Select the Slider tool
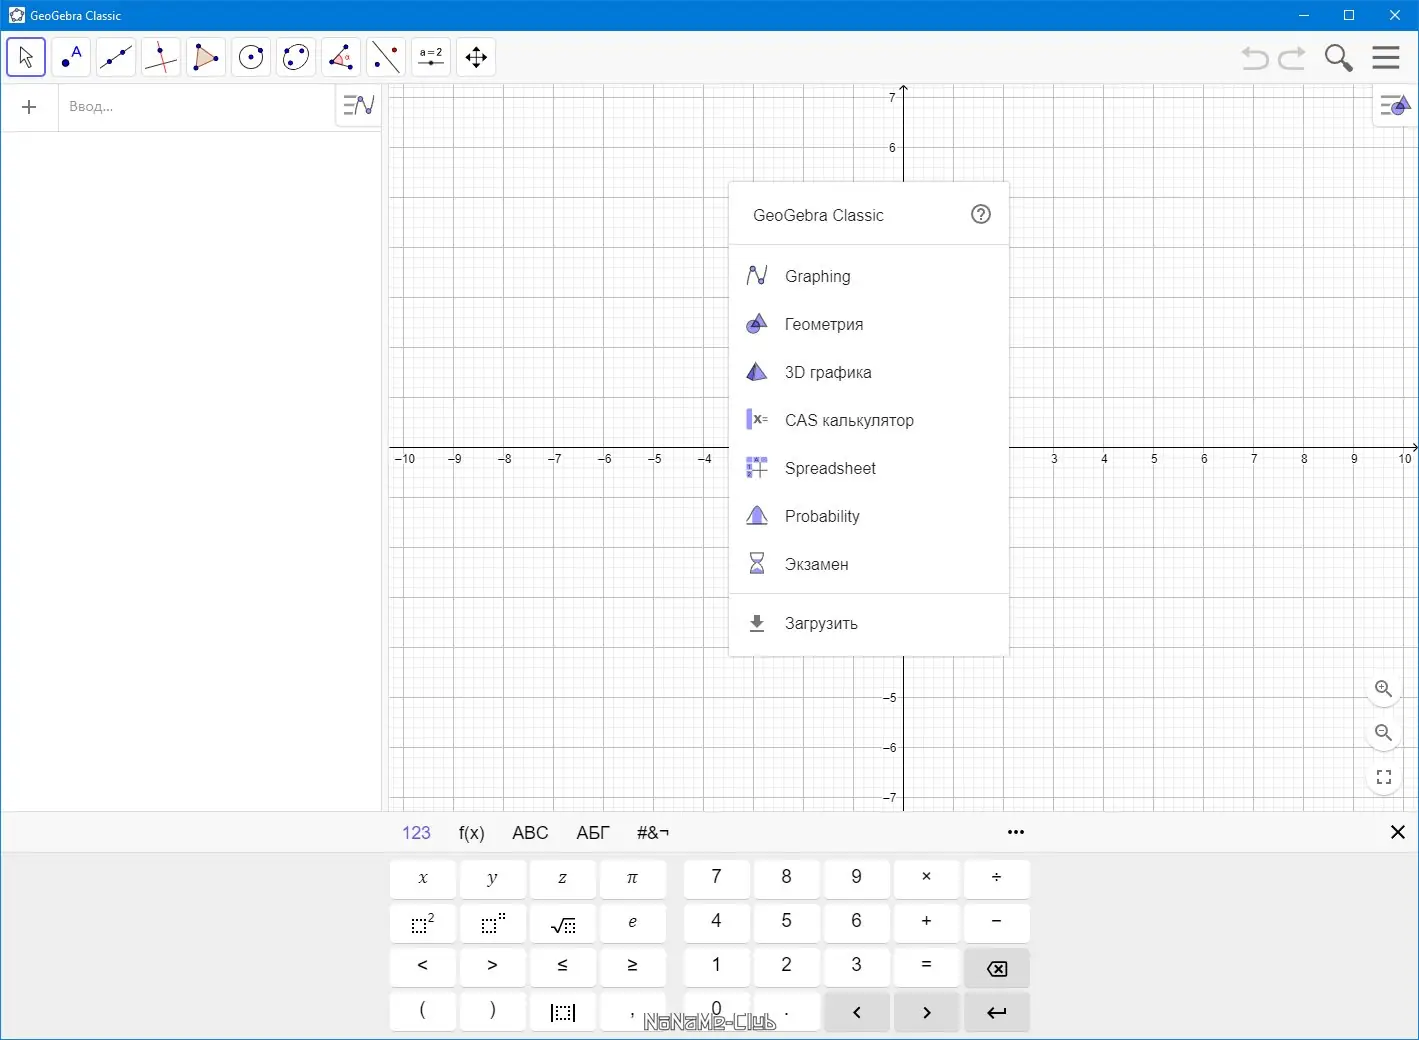This screenshot has width=1419, height=1040. pyautogui.click(x=431, y=57)
